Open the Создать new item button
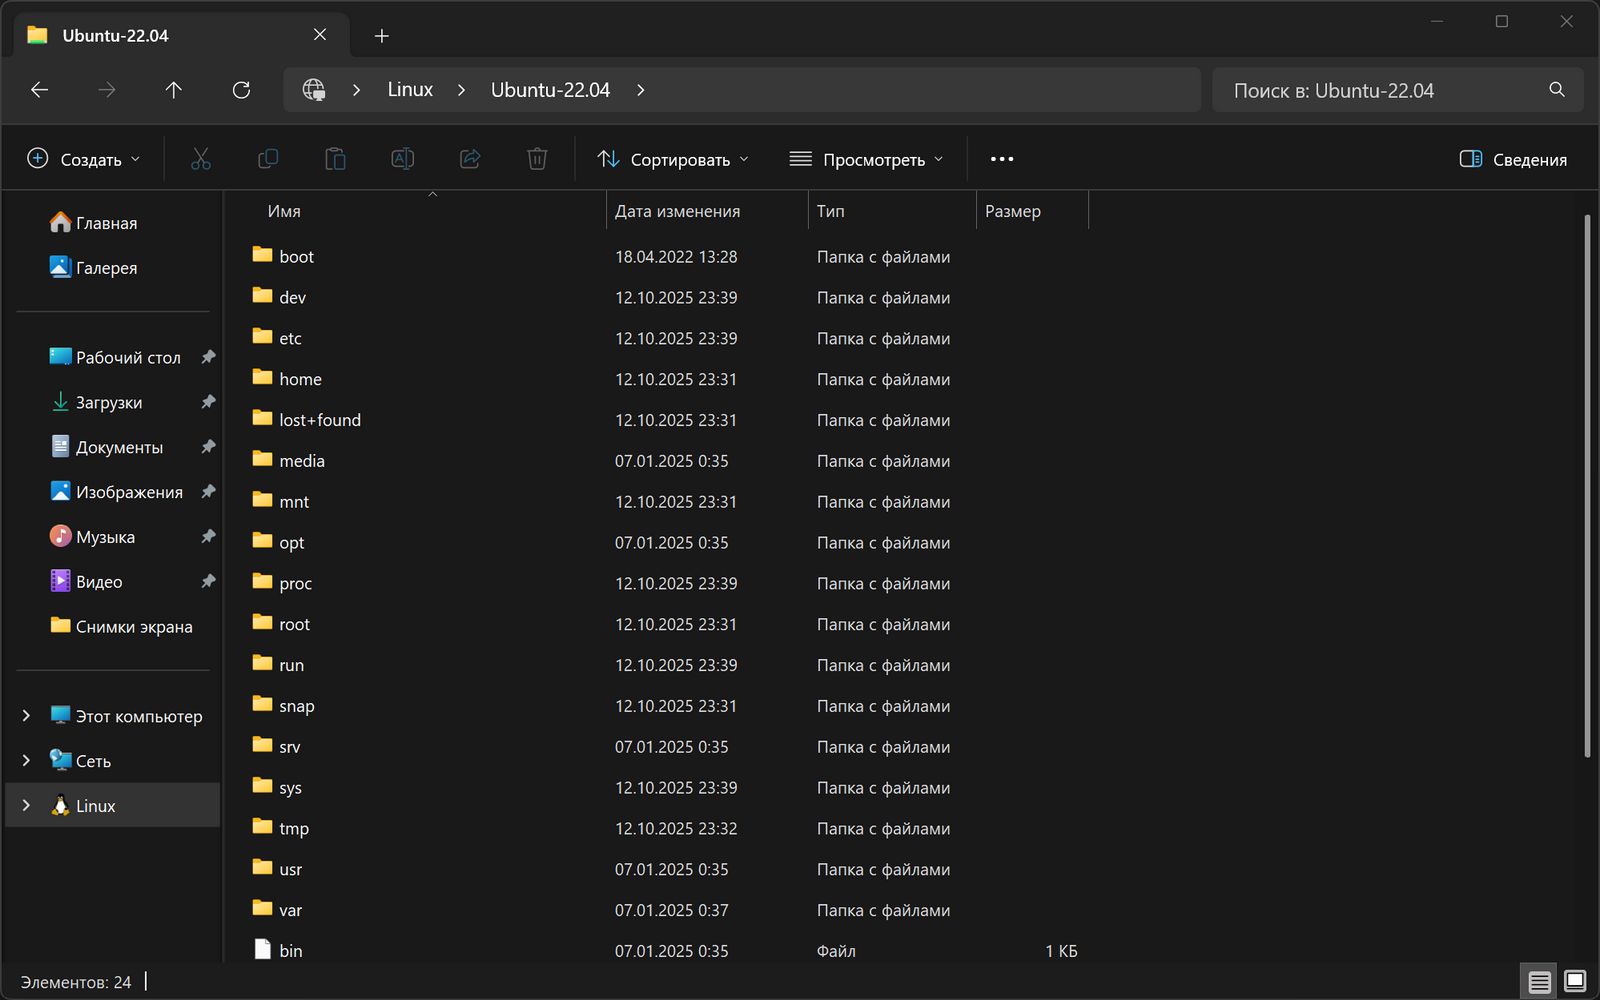Viewport: 1600px width, 1000px height. (84, 159)
